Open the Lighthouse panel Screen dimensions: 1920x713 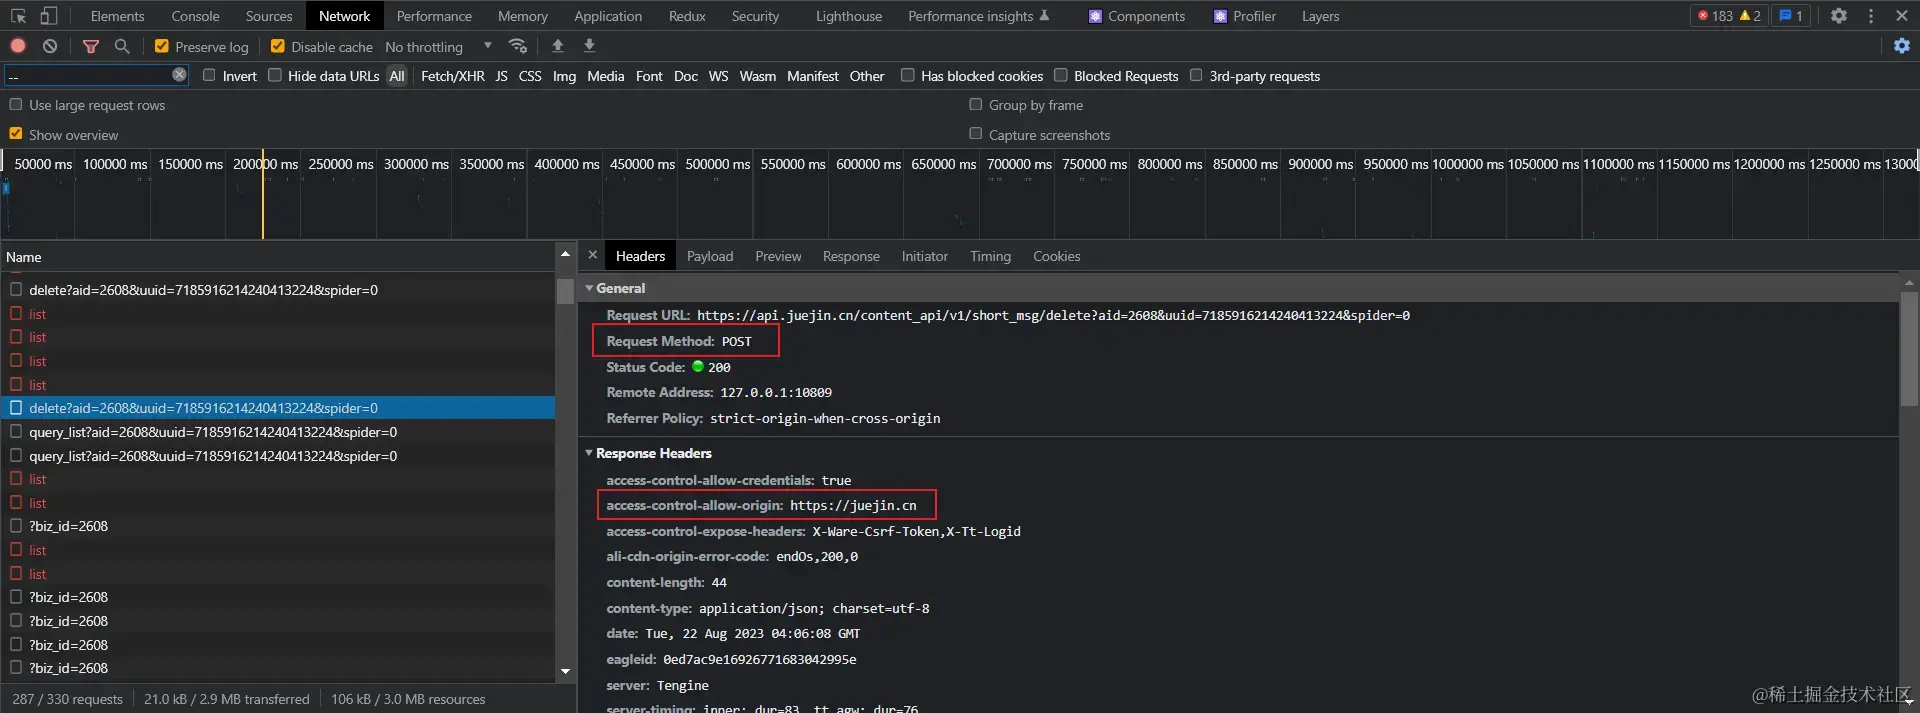849,16
